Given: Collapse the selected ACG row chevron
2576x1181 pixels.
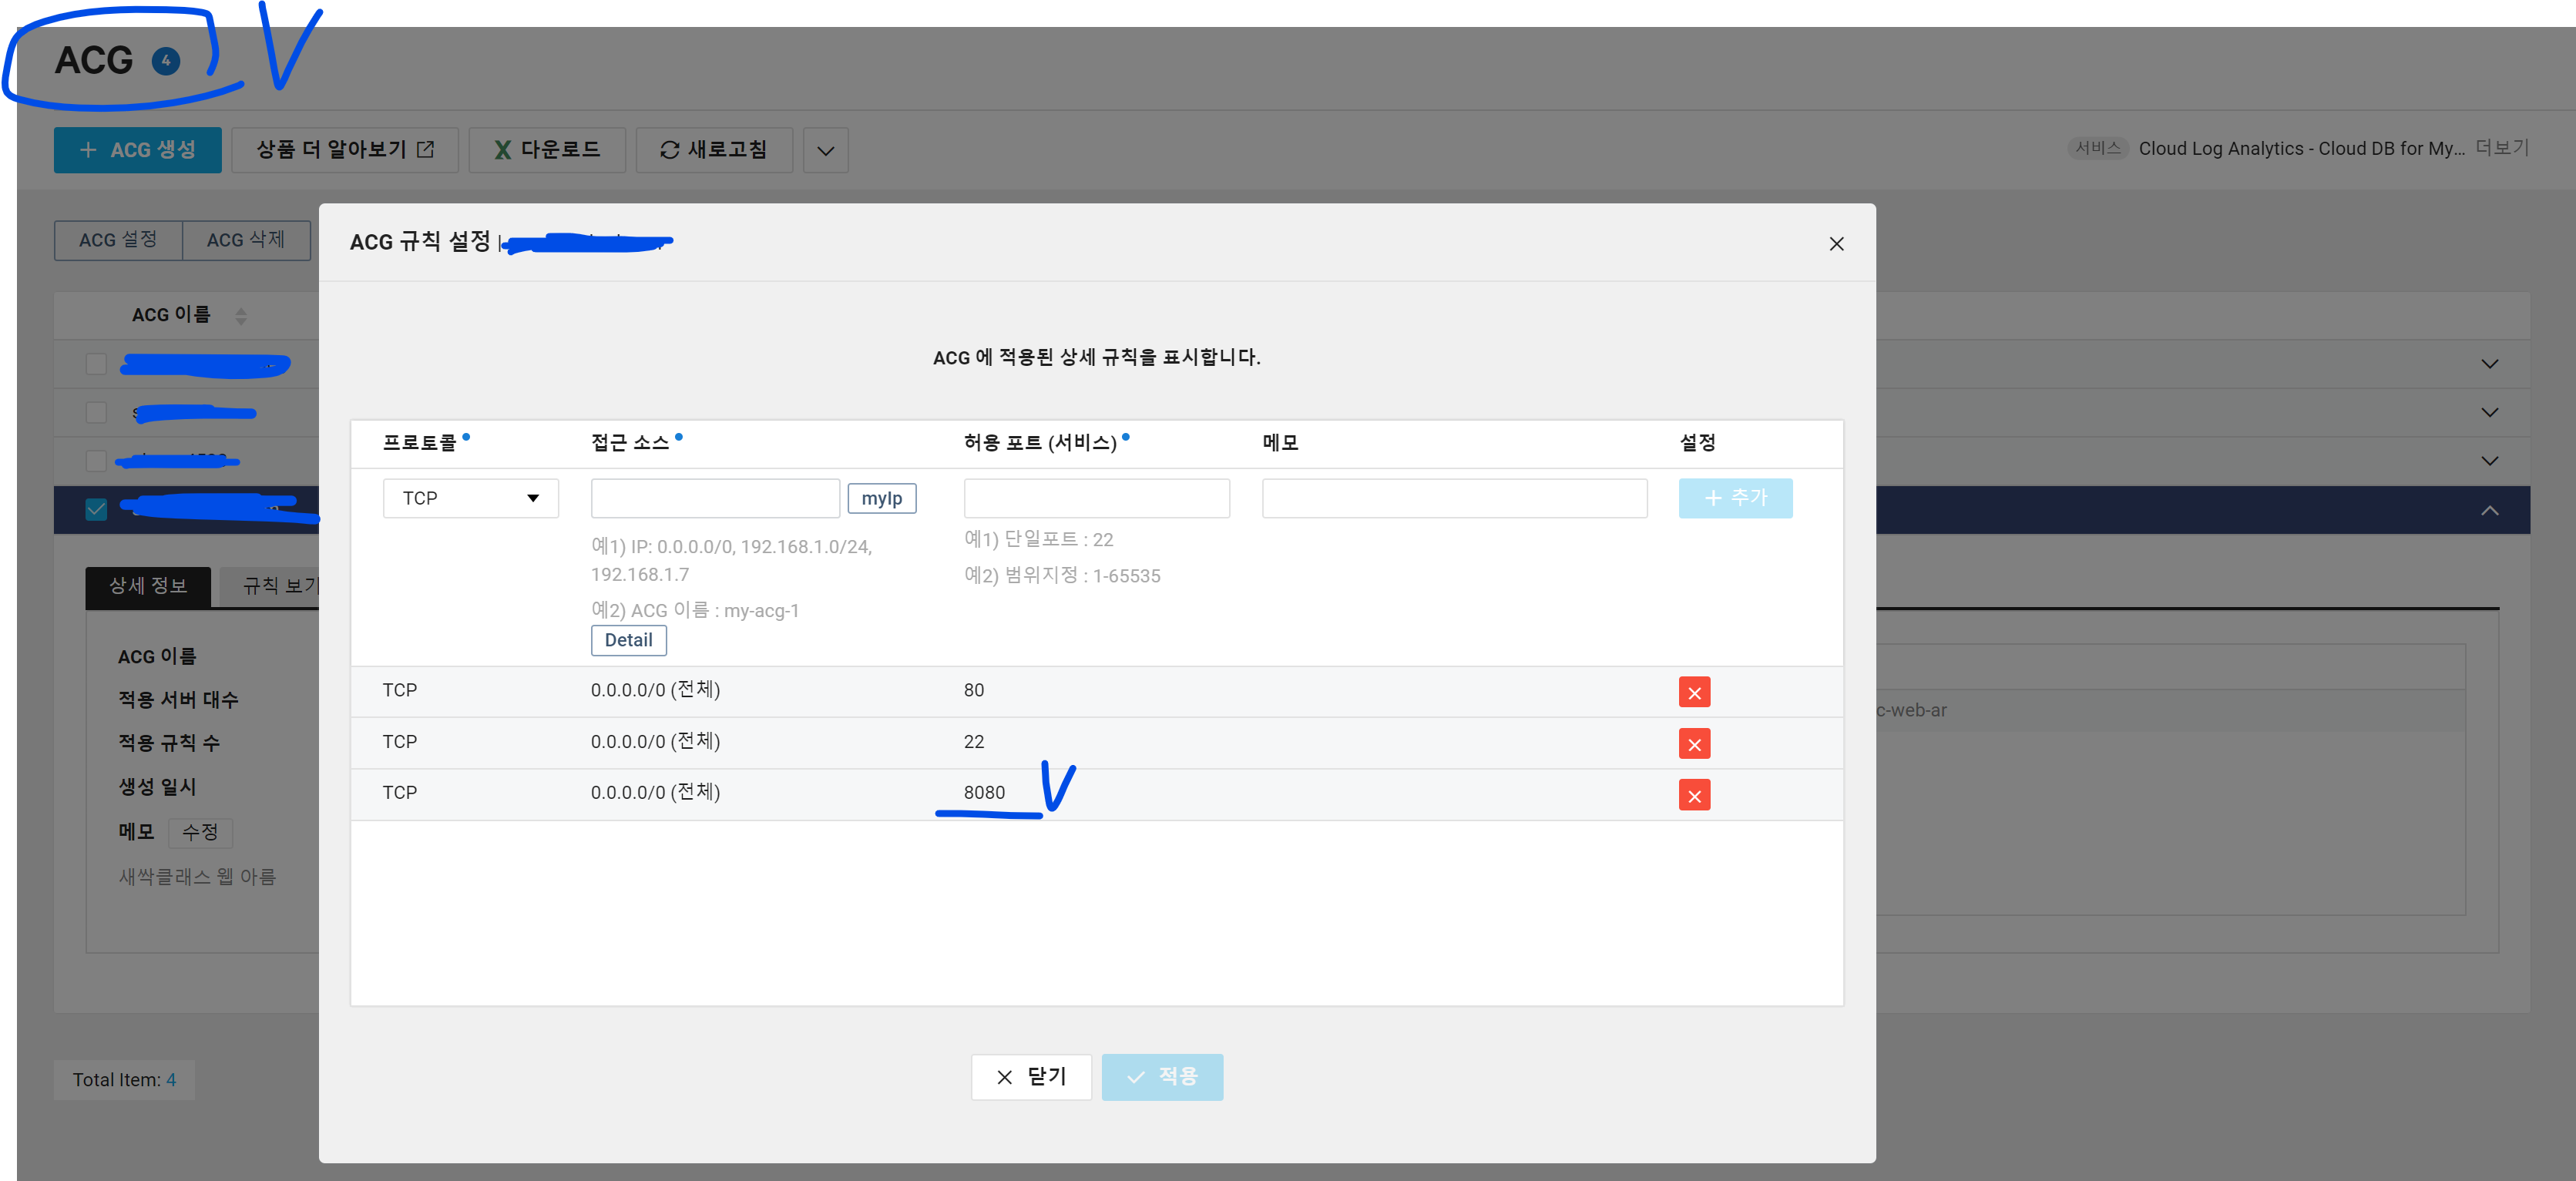Looking at the screenshot, I should 2489,511.
